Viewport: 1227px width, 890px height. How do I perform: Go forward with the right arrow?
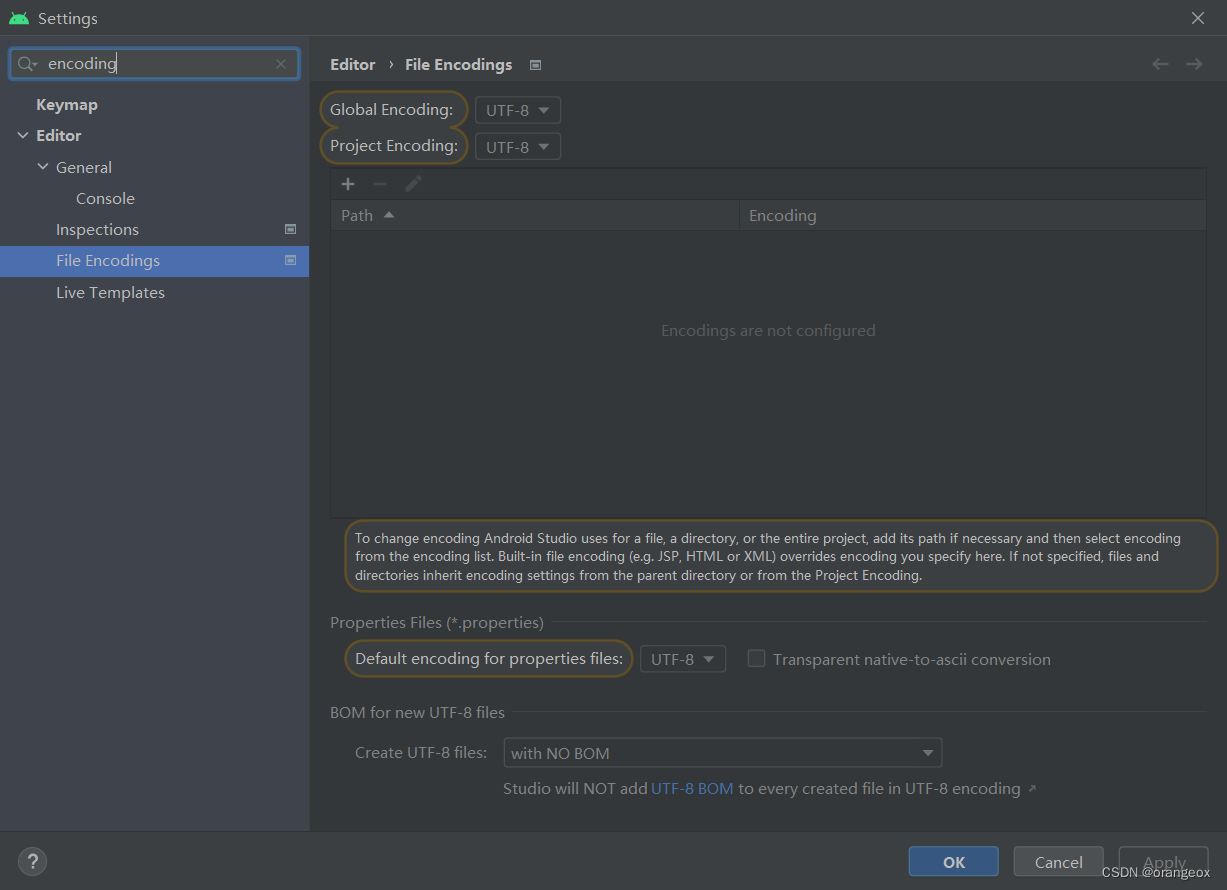point(1194,64)
